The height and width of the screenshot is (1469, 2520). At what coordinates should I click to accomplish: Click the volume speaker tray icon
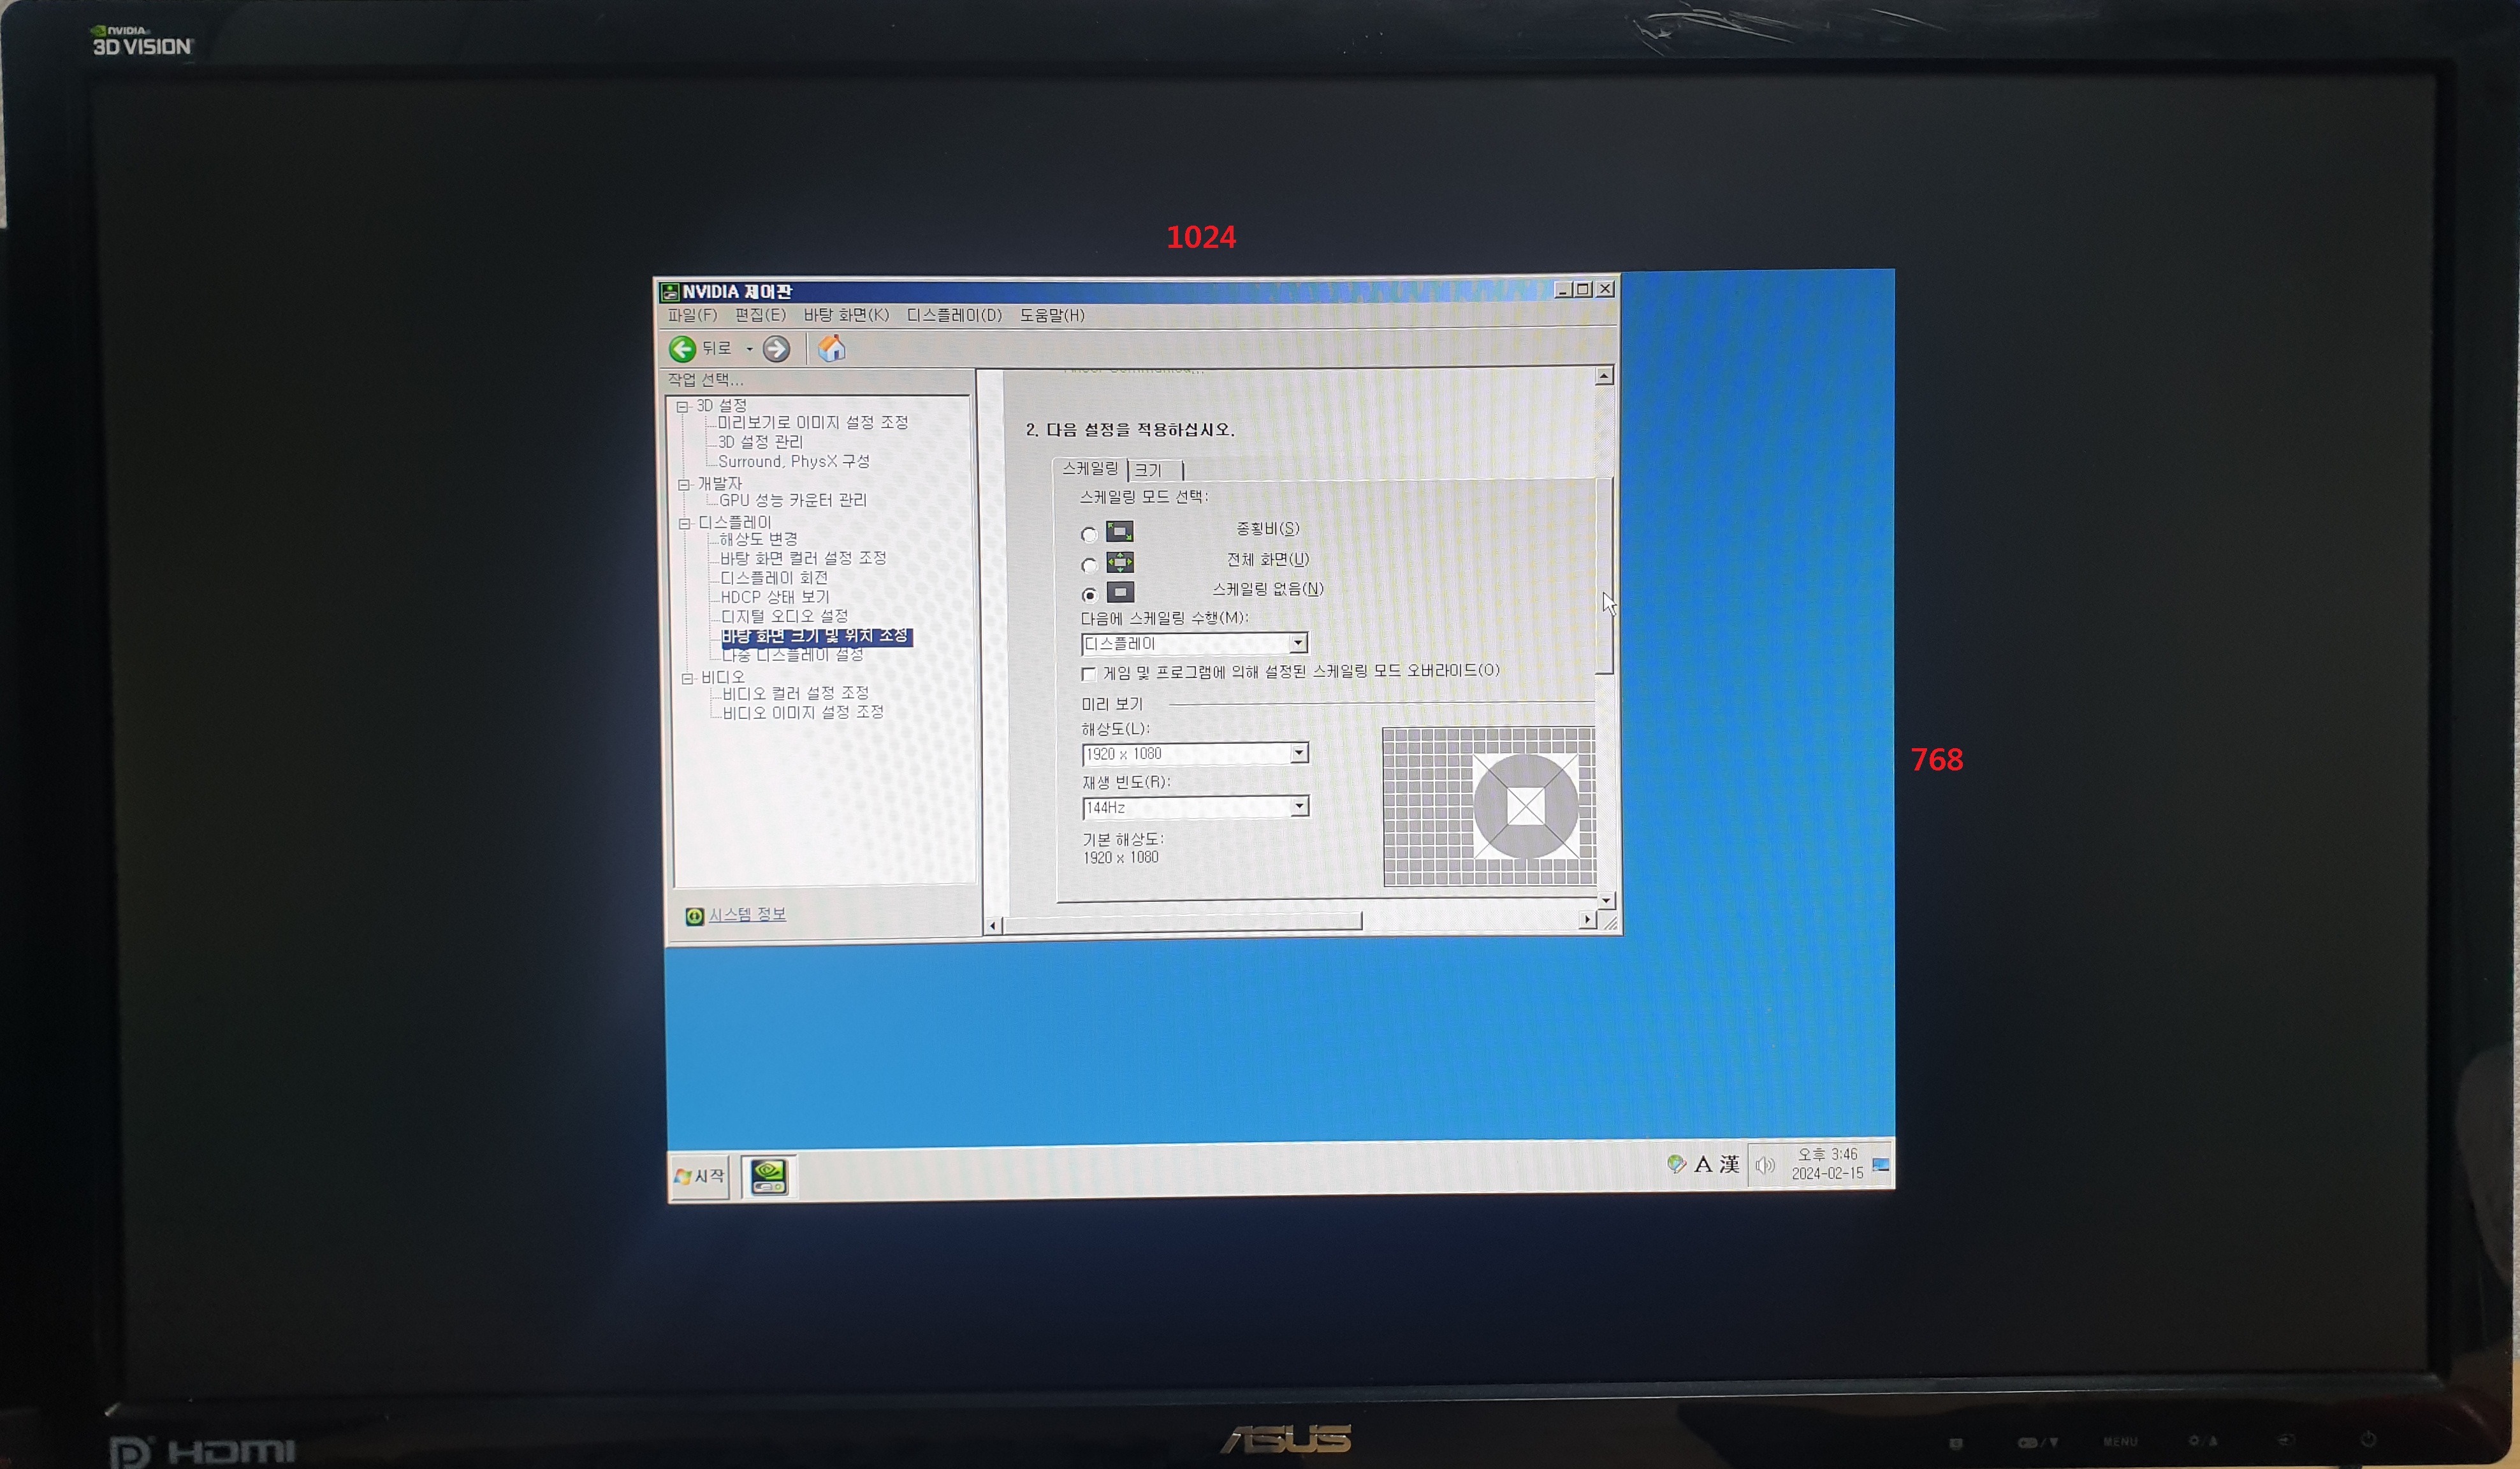[x=1764, y=1165]
